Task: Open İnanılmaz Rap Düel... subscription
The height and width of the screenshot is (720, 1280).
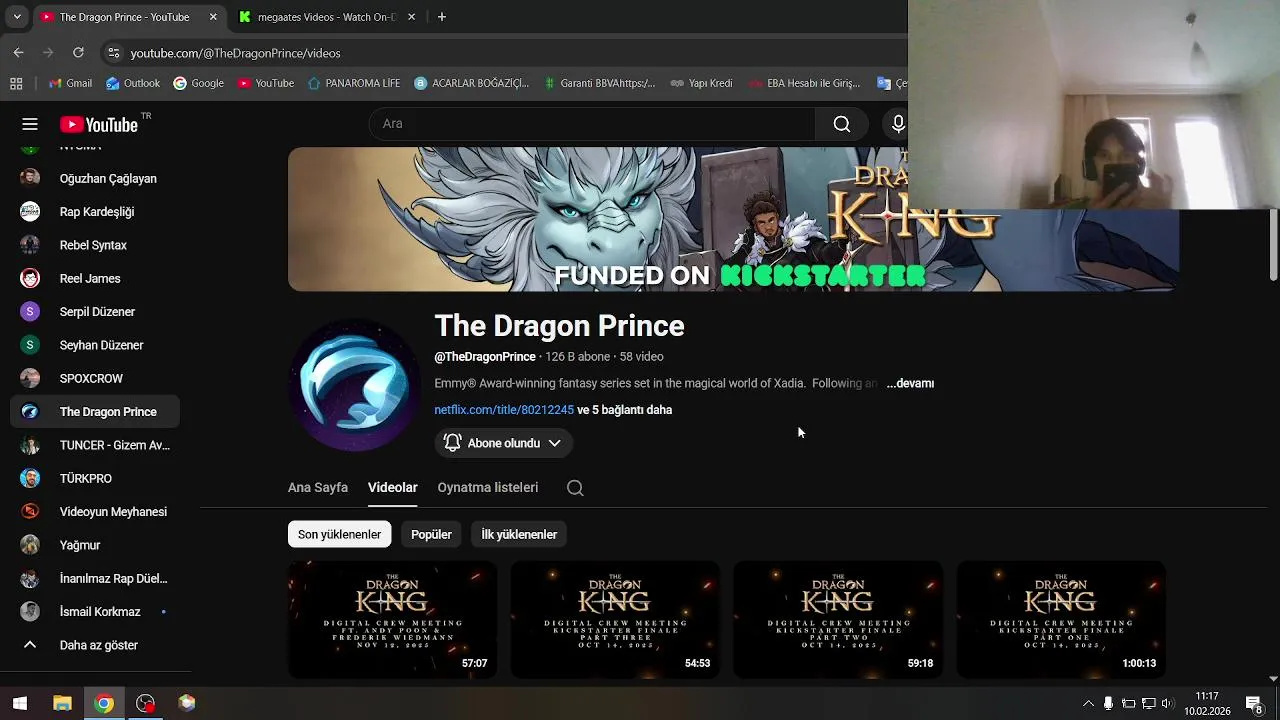Action: coord(95,578)
